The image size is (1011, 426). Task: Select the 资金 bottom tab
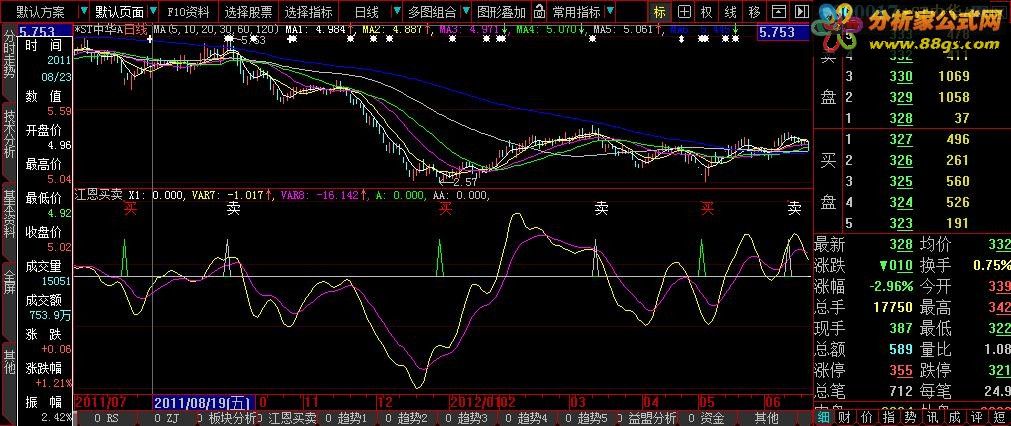[x=707, y=418]
